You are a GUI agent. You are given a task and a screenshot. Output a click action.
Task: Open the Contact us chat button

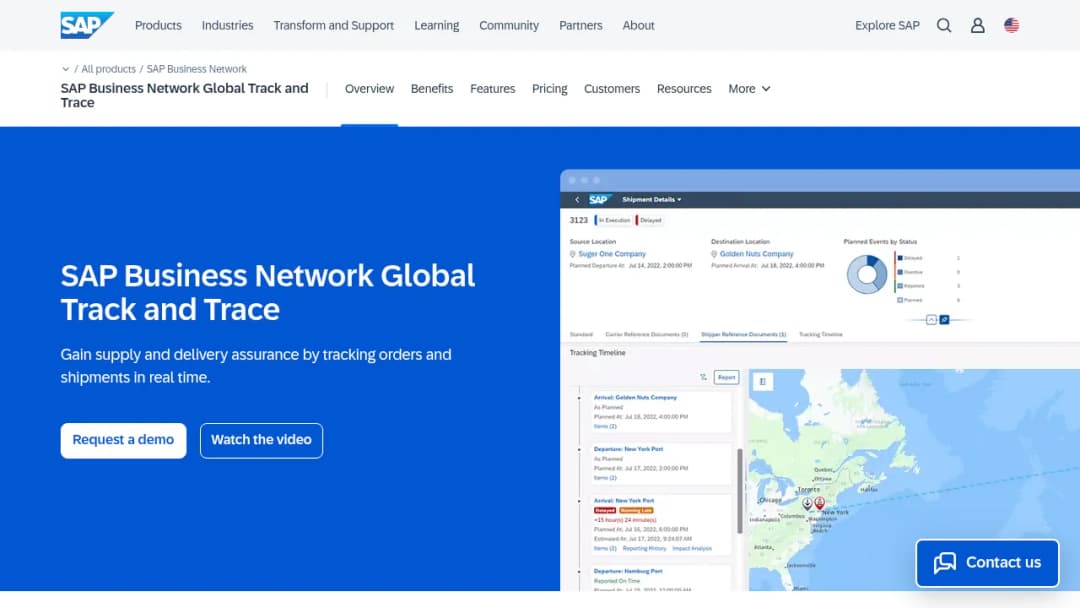coord(987,563)
